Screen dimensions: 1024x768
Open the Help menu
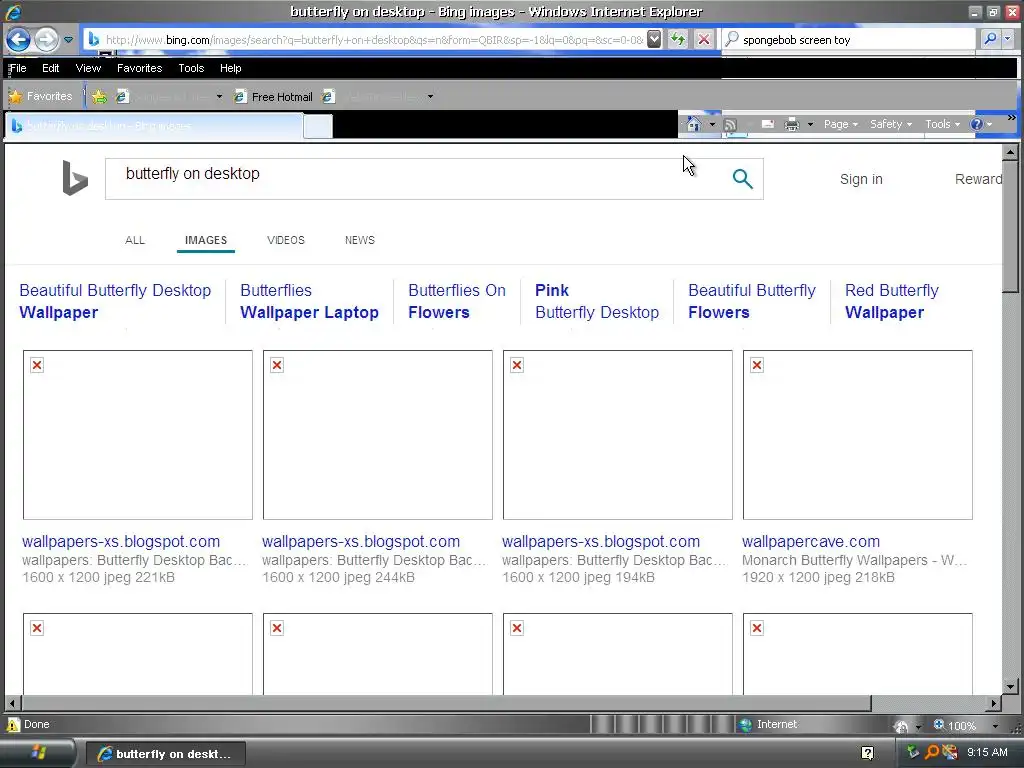231,68
